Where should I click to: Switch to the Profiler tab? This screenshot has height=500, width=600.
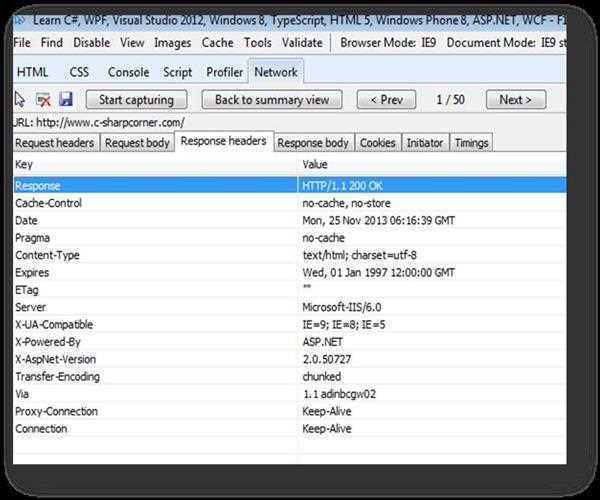224,72
